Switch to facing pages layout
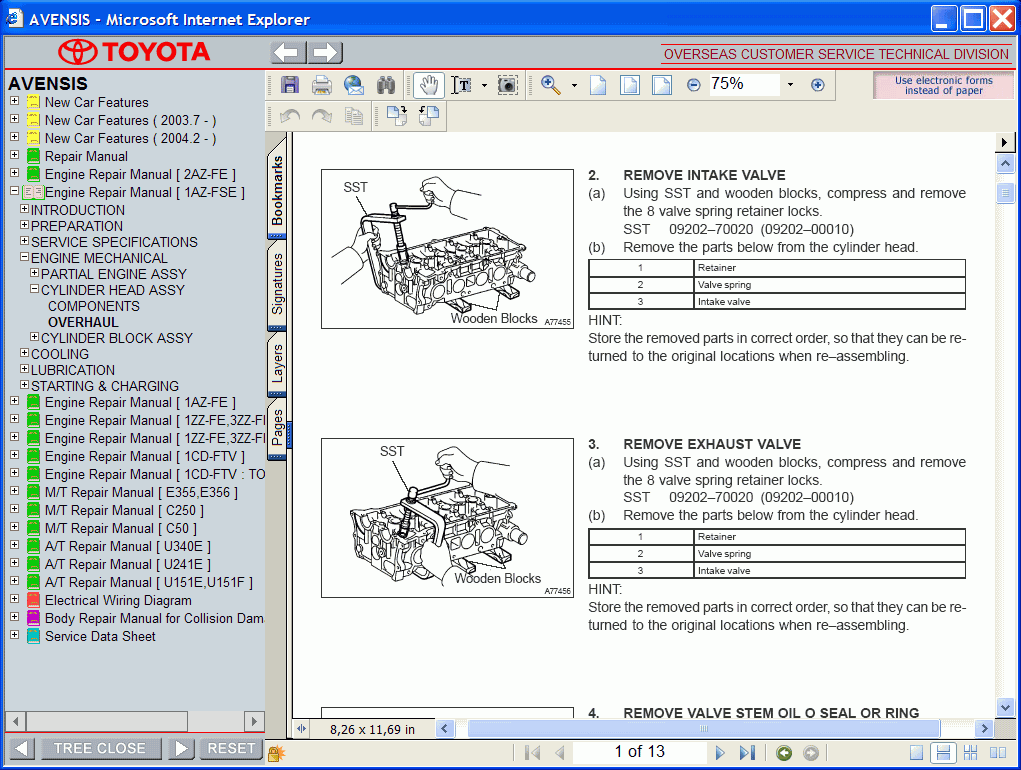1021x770 pixels. (x=998, y=752)
